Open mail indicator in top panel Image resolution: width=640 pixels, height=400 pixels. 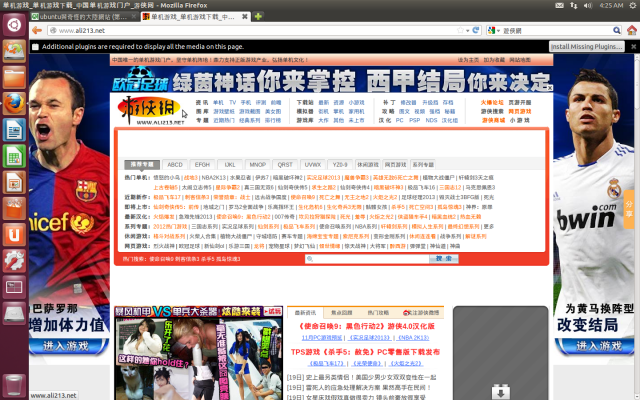[559, 5]
